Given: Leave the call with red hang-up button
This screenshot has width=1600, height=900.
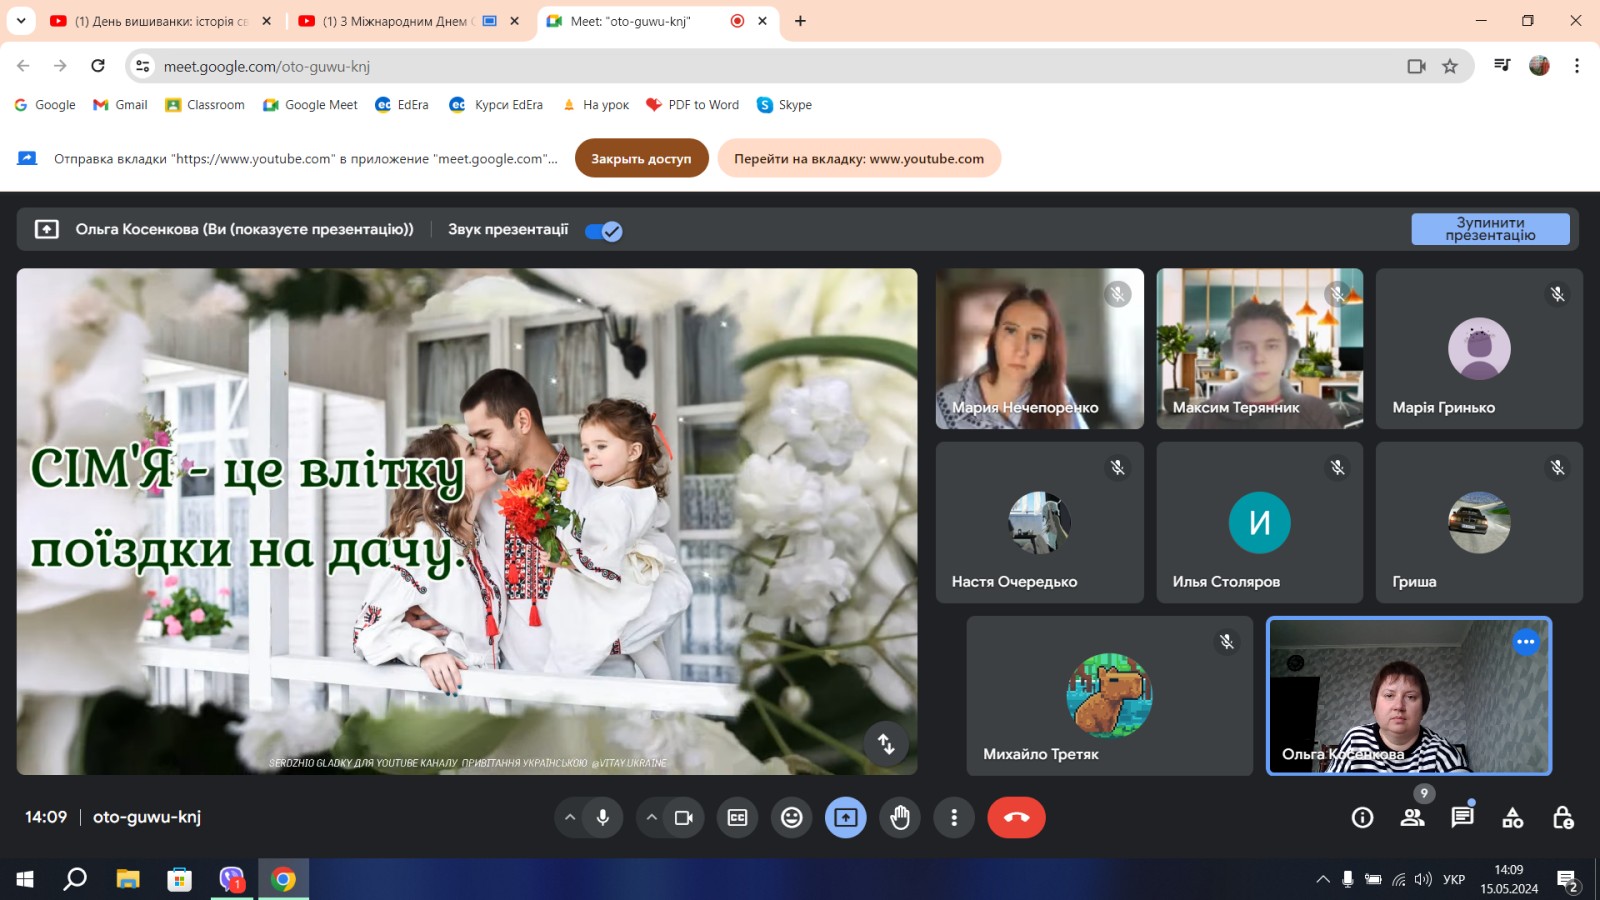Looking at the screenshot, I should pyautogui.click(x=1016, y=818).
